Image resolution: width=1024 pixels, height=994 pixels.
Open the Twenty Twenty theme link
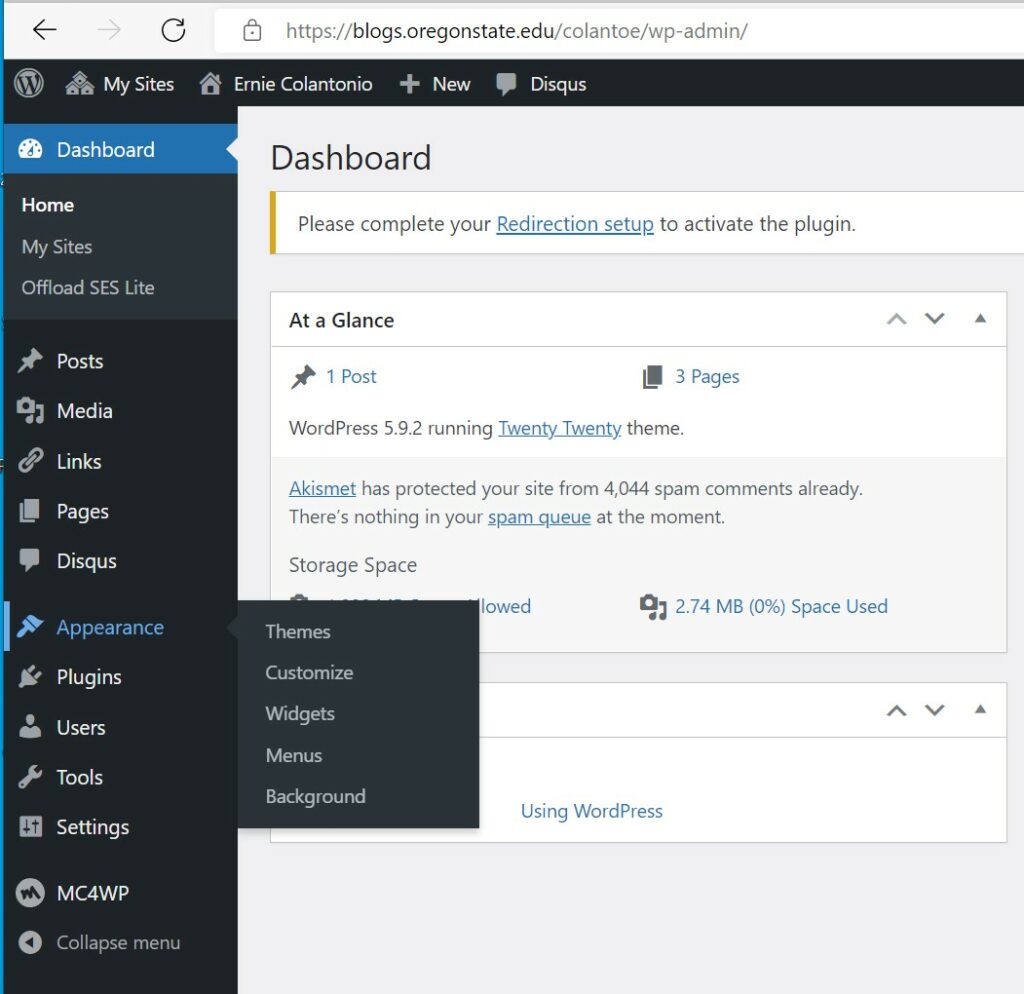[x=560, y=428]
